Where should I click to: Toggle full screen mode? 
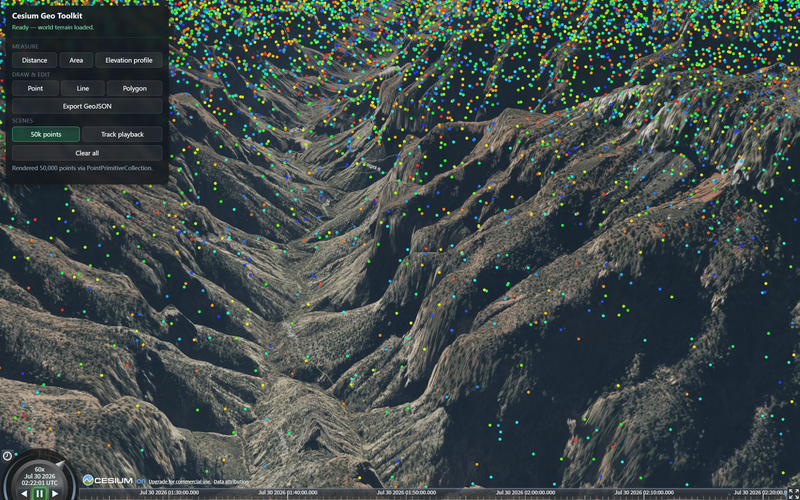[x=793, y=493]
